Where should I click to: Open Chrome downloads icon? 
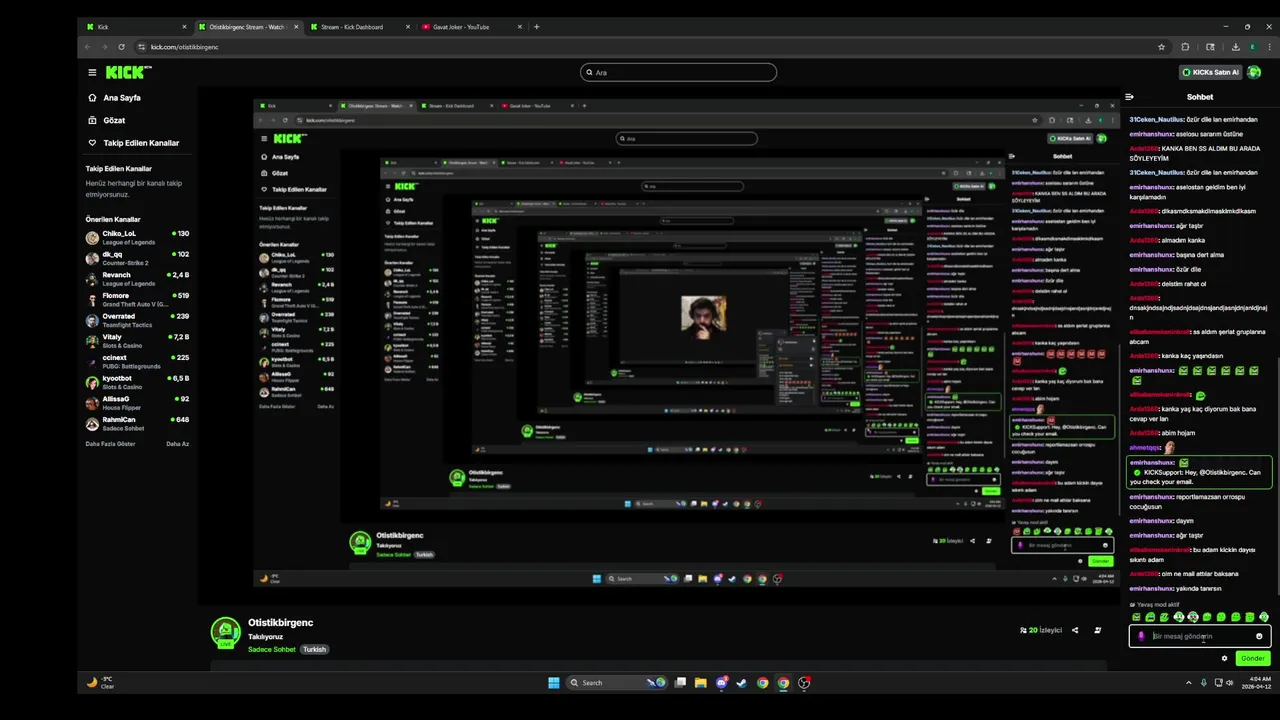[x=1236, y=47]
